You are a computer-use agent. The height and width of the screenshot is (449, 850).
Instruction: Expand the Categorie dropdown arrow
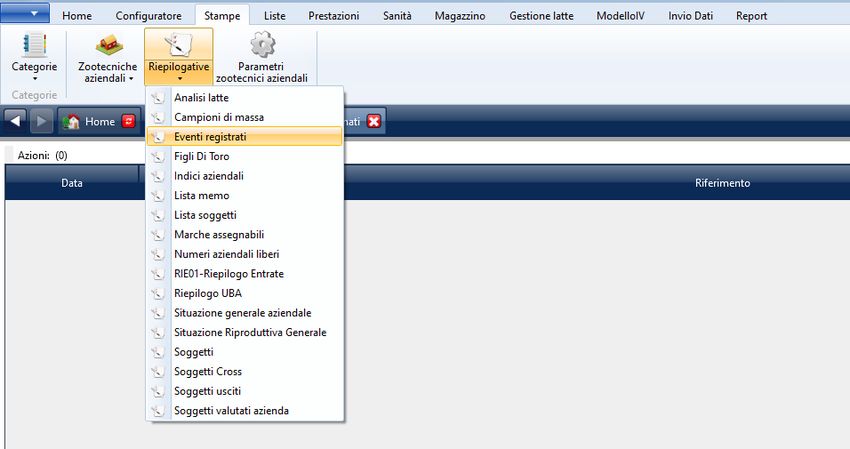click(34, 78)
